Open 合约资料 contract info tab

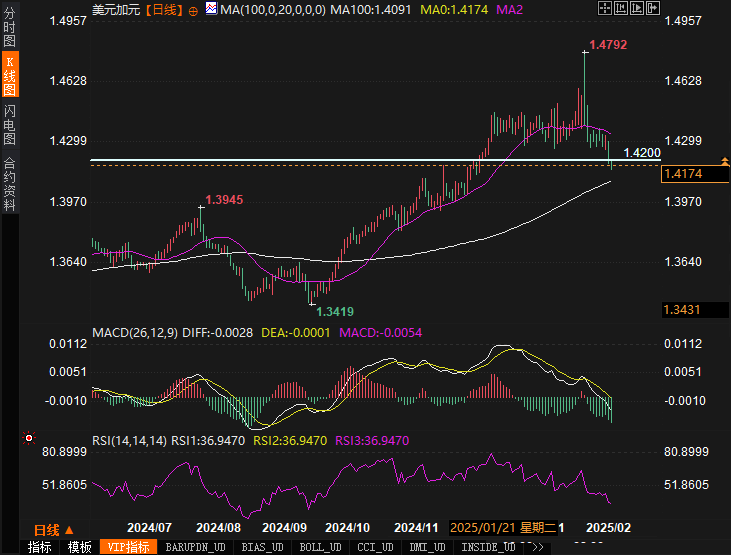pyautogui.click(x=10, y=184)
